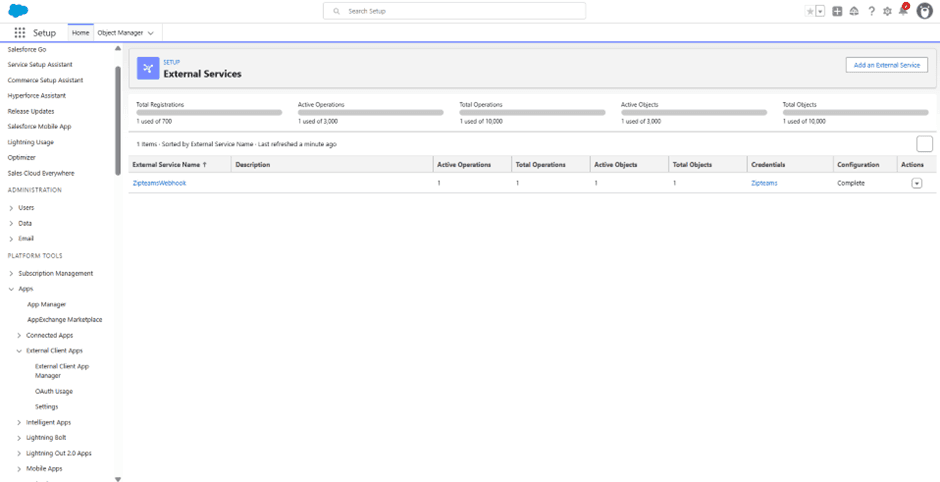Viewport: 940px width, 482px height.
Task: Open the Object Manager tab
Action: tap(120, 33)
